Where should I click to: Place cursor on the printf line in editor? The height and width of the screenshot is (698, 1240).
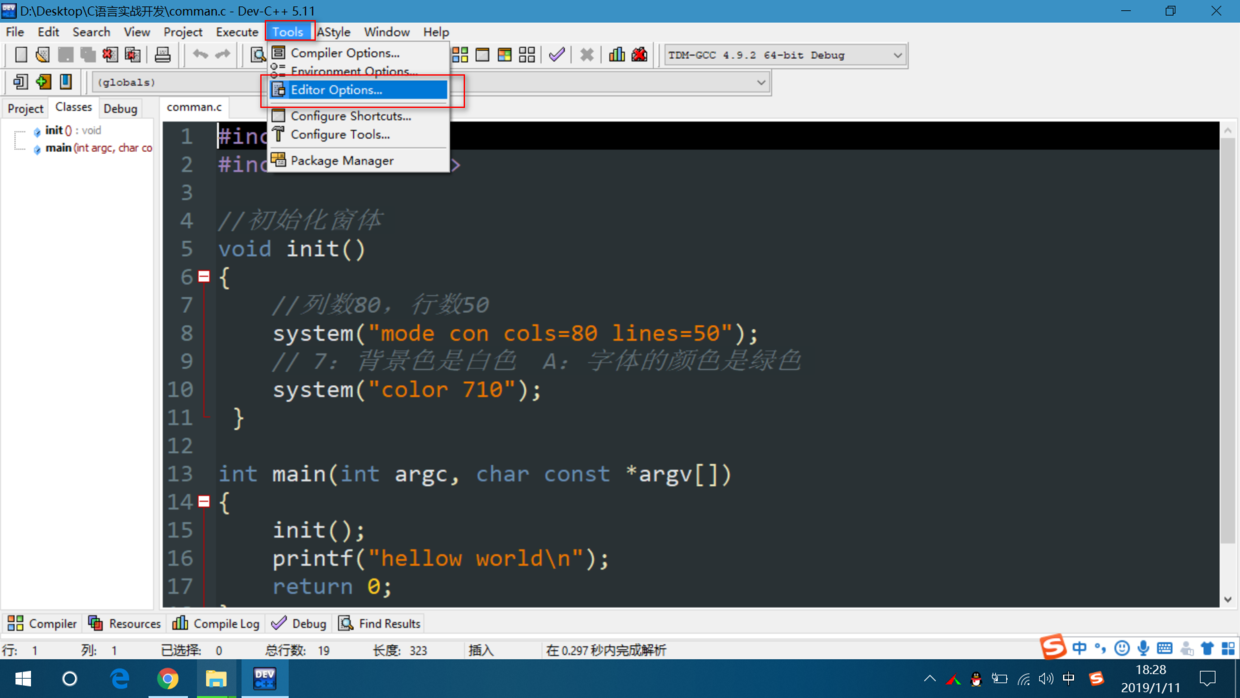click(x=441, y=558)
